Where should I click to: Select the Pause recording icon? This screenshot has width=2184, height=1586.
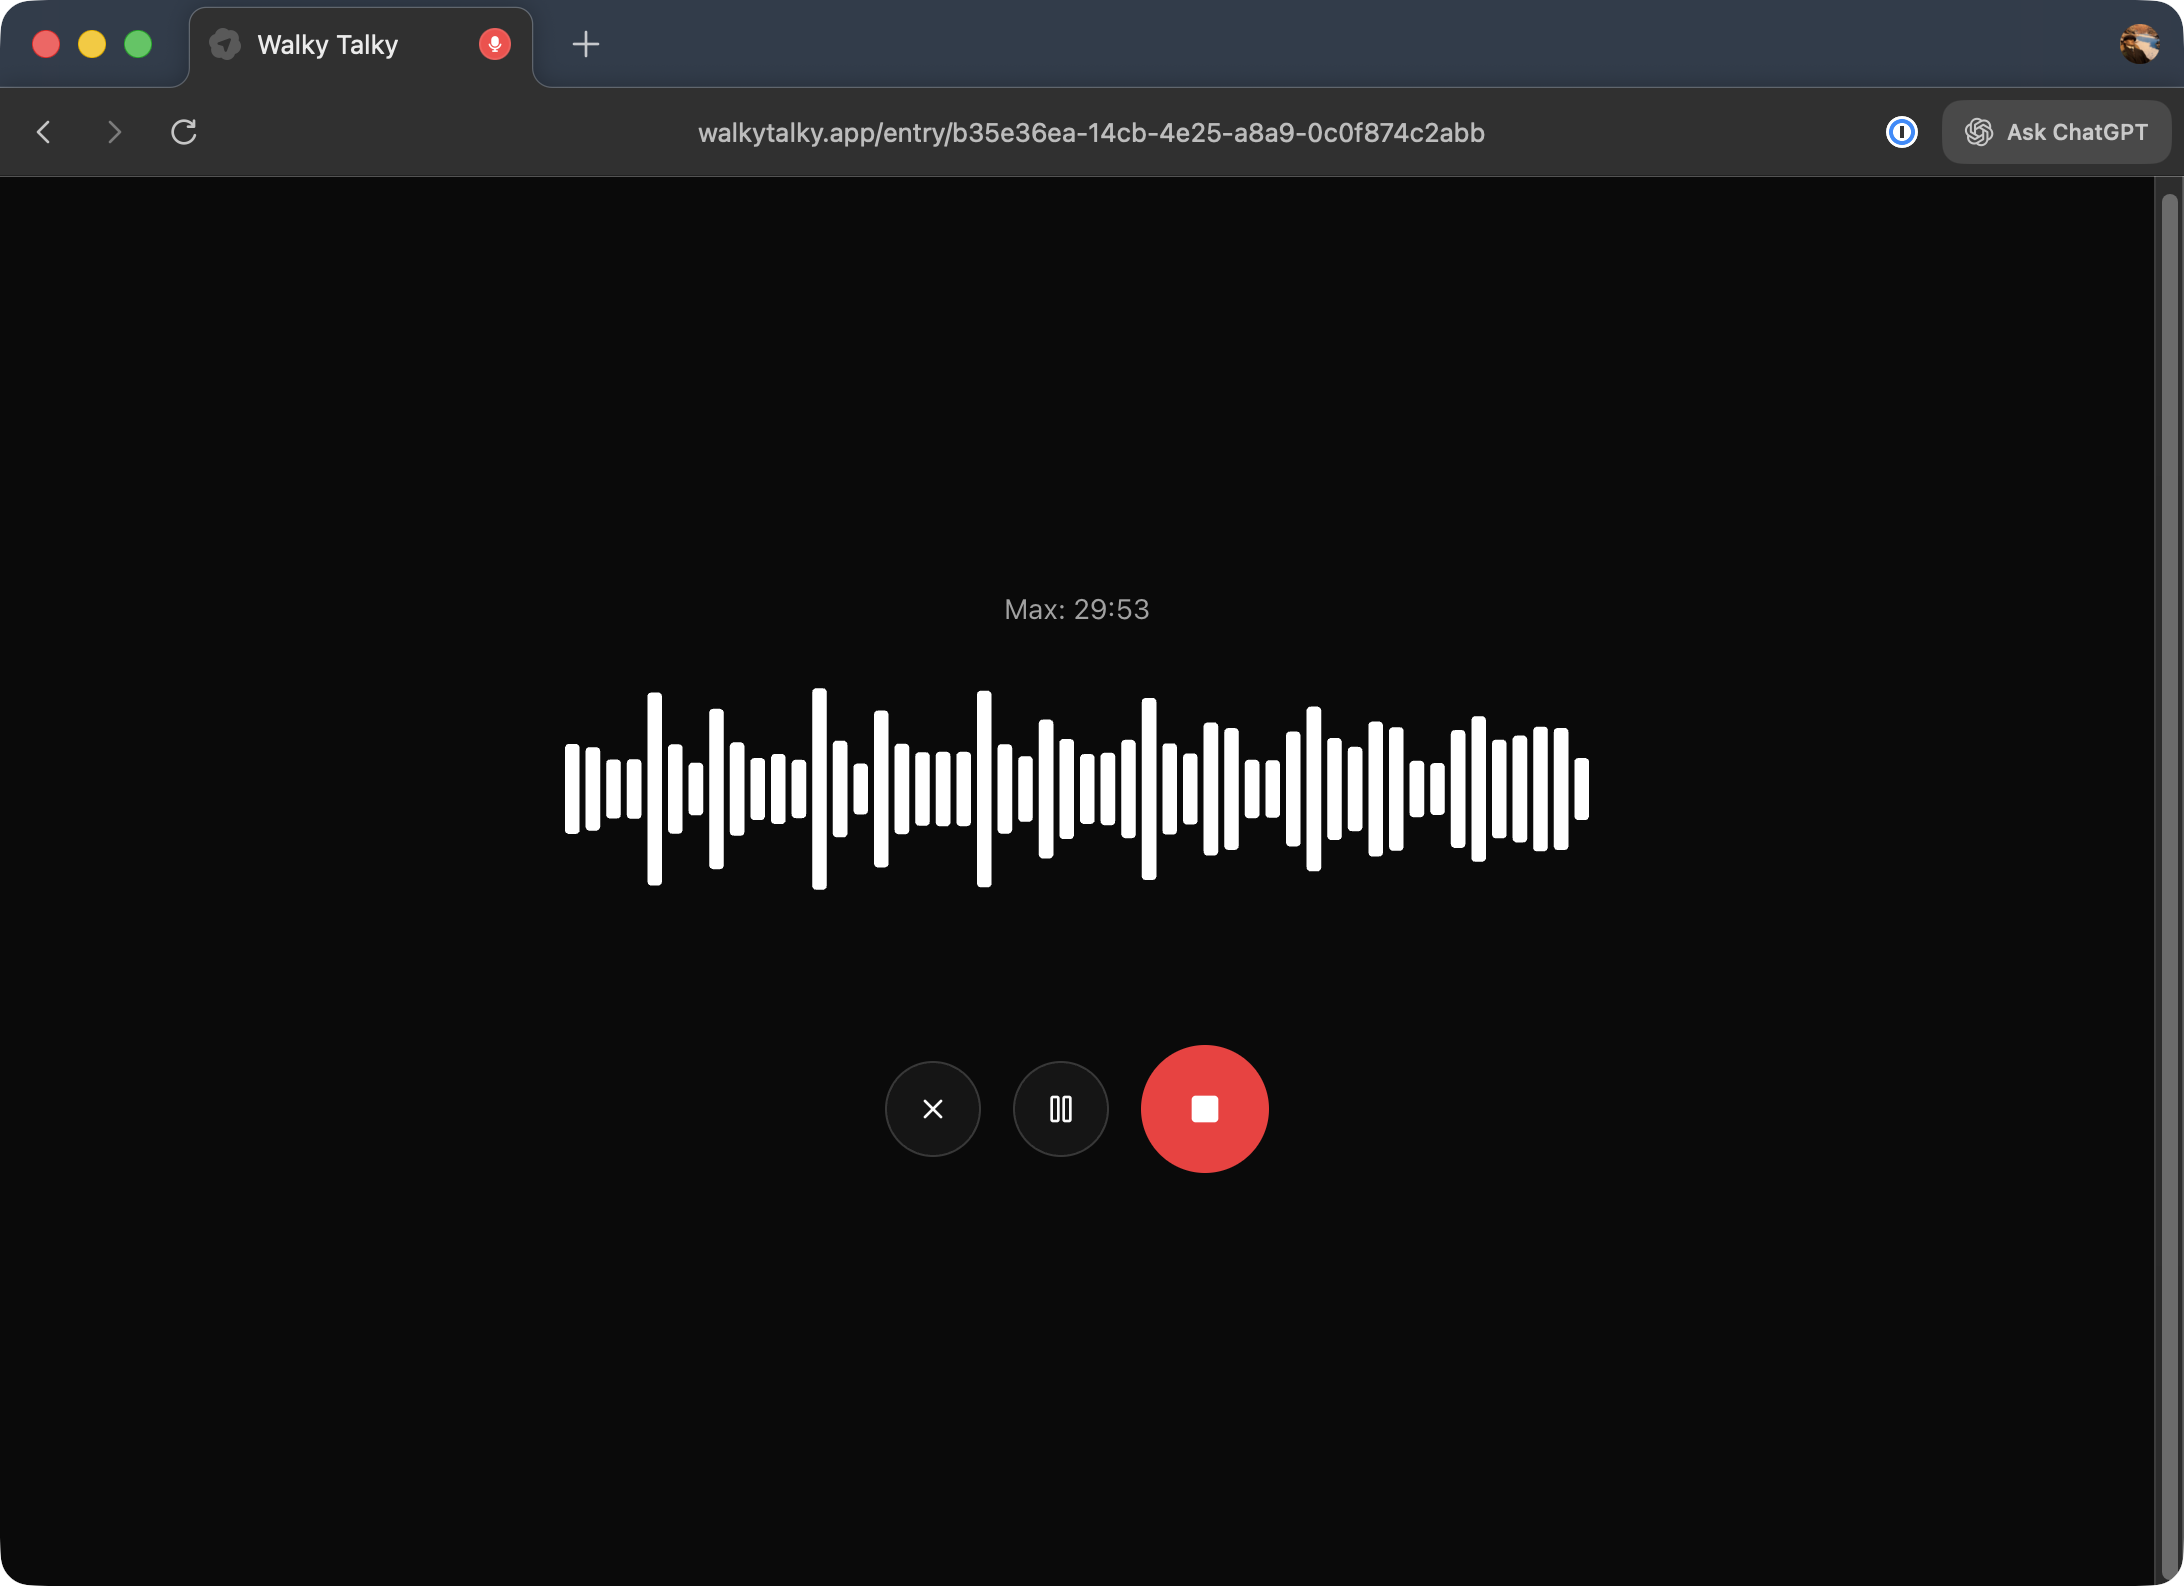point(1060,1108)
